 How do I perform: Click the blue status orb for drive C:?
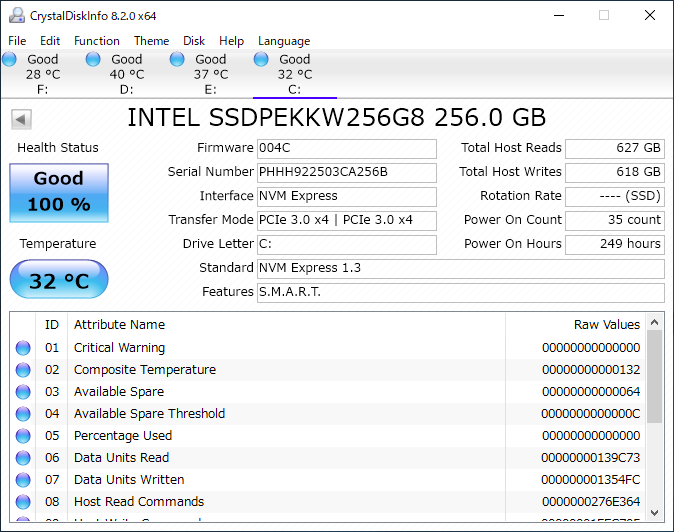coord(261,59)
